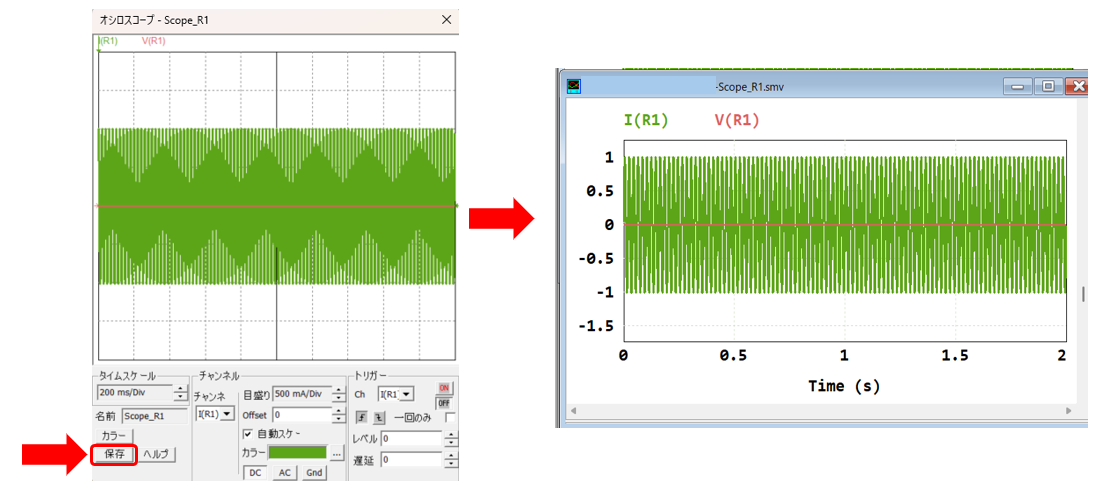
Task: Select DC coupling mode
Action: [x=255, y=473]
